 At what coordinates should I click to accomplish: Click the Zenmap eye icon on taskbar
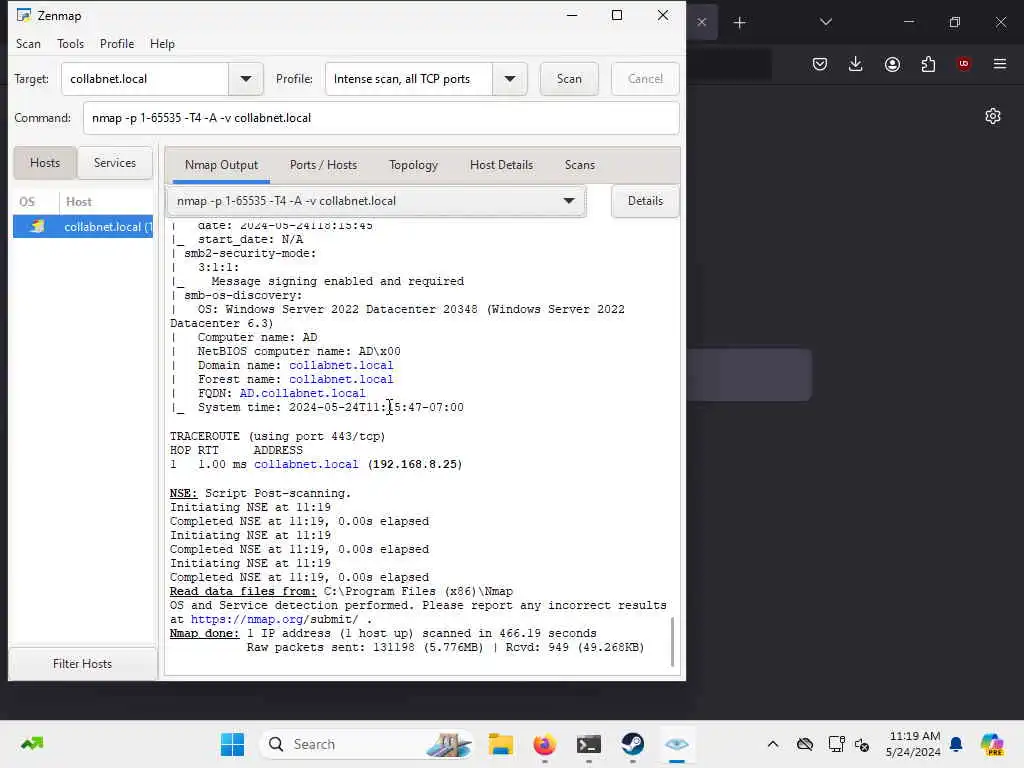pyautogui.click(x=677, y=744)
